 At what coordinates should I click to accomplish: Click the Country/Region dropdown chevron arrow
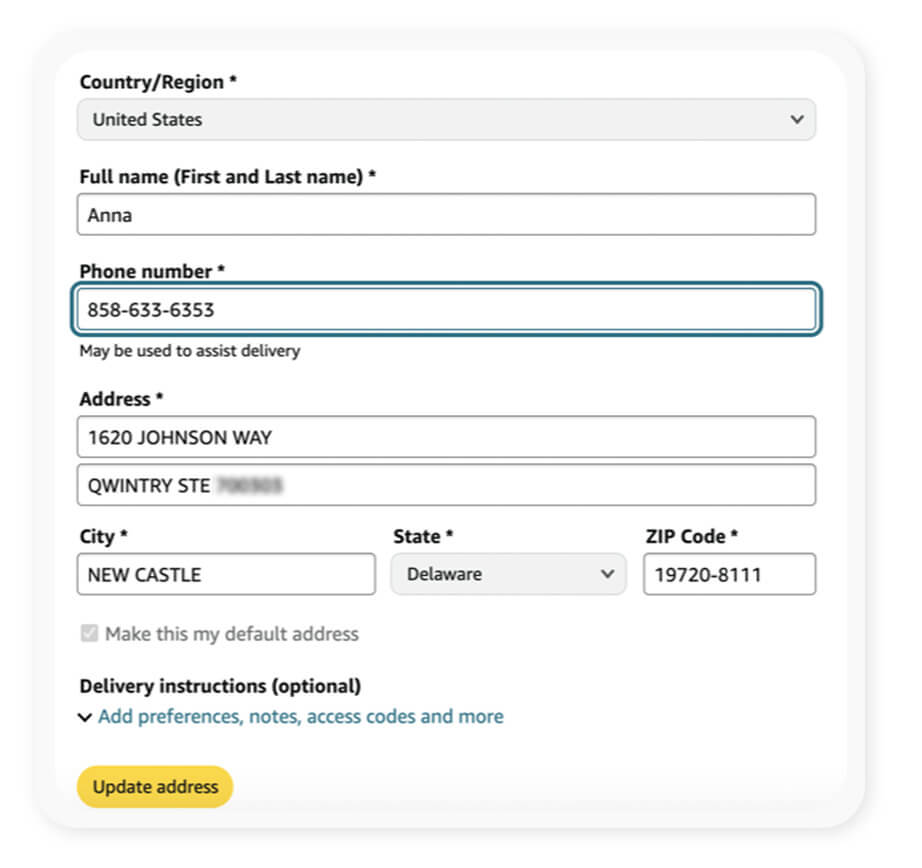[796, 119]
